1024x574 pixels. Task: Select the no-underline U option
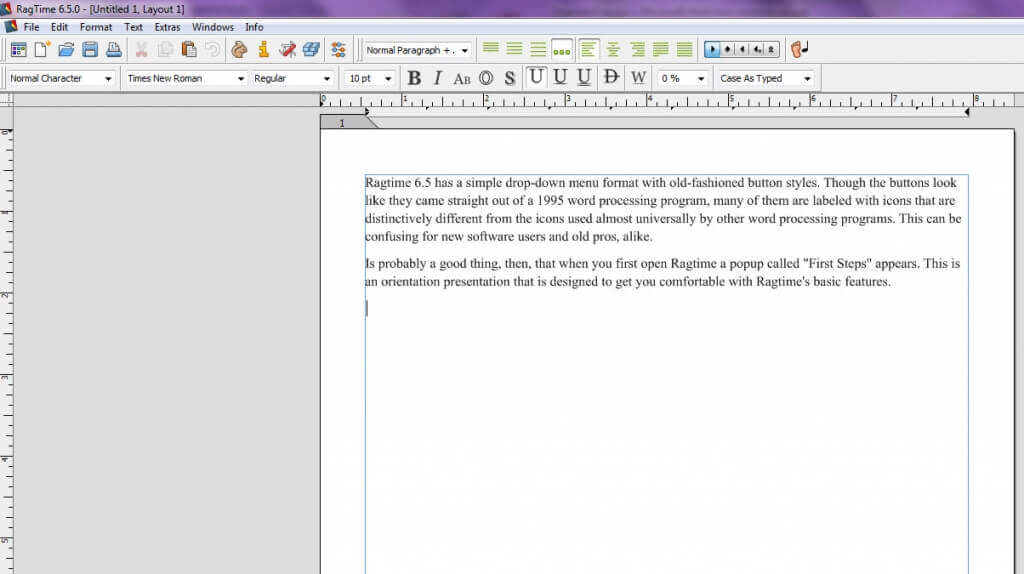click(536, 77)
